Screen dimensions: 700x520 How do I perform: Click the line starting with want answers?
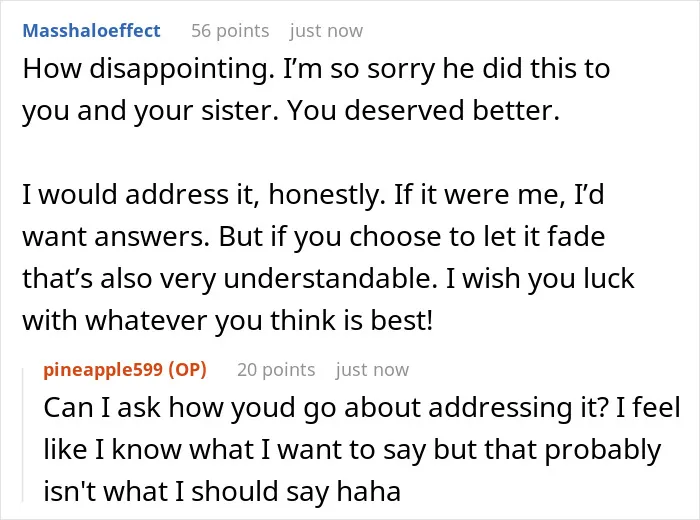tap(314, 237)
